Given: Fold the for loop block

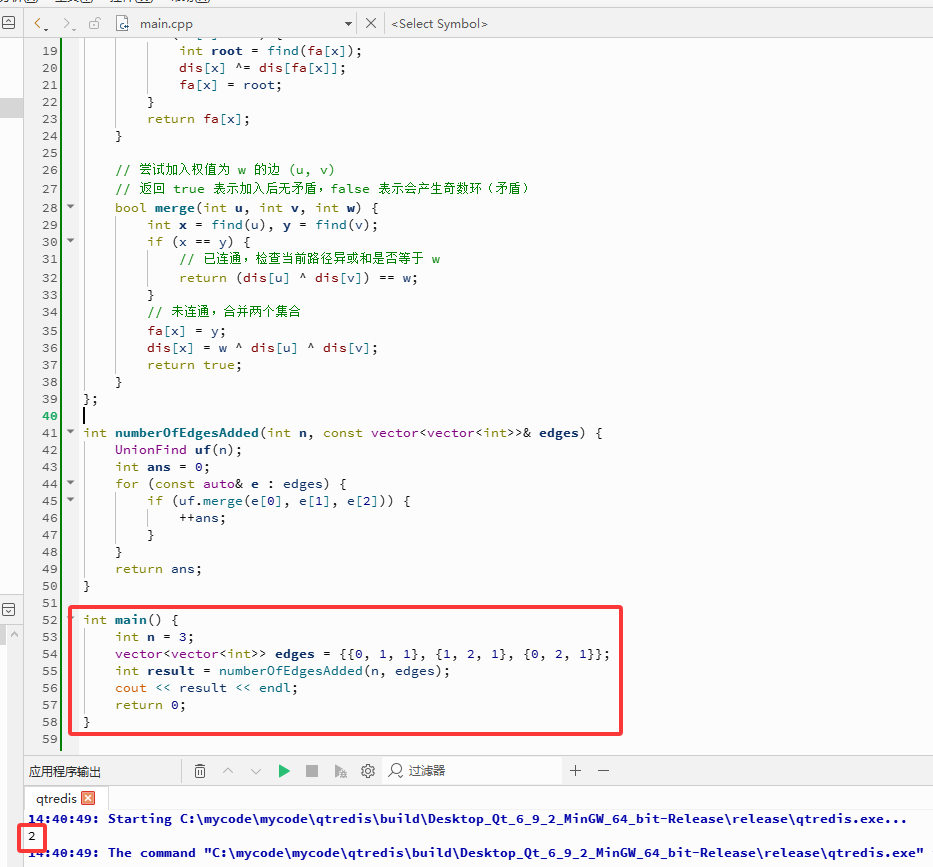Looking at the screenshot, I should [70, 483].
